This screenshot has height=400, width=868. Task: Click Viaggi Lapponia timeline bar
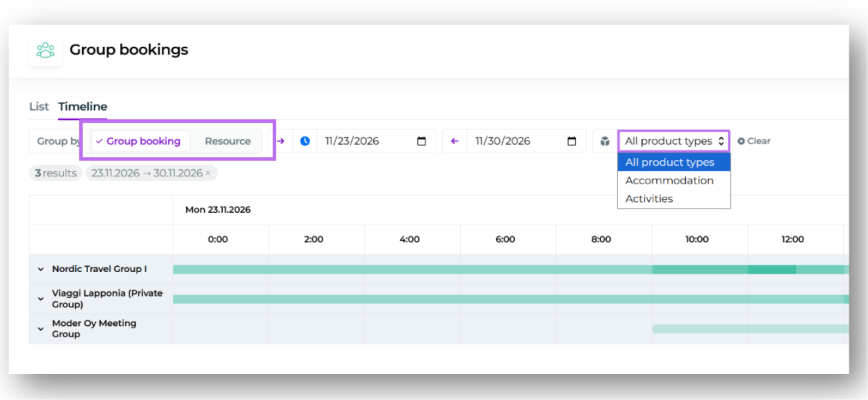(510, 299)
